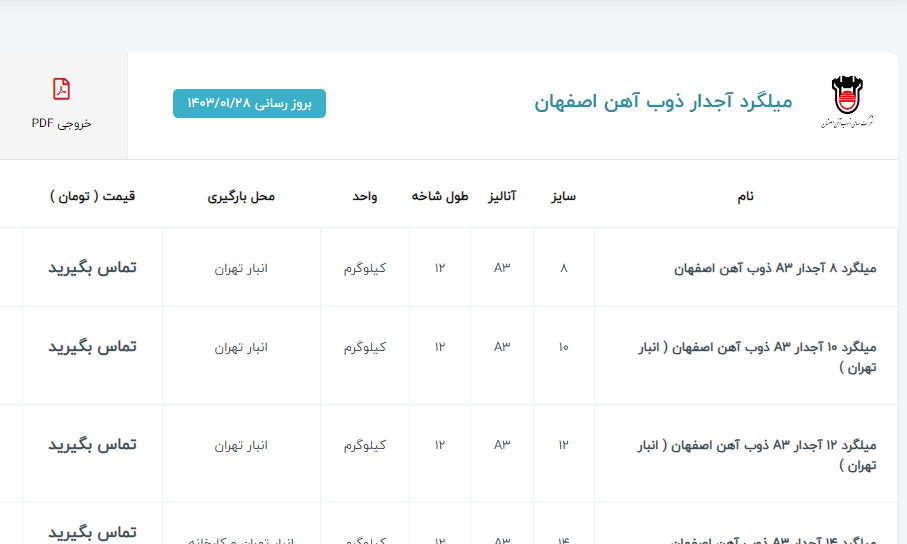Select the سایز column header
Viewport: 907px width, 544px height.
564,196
